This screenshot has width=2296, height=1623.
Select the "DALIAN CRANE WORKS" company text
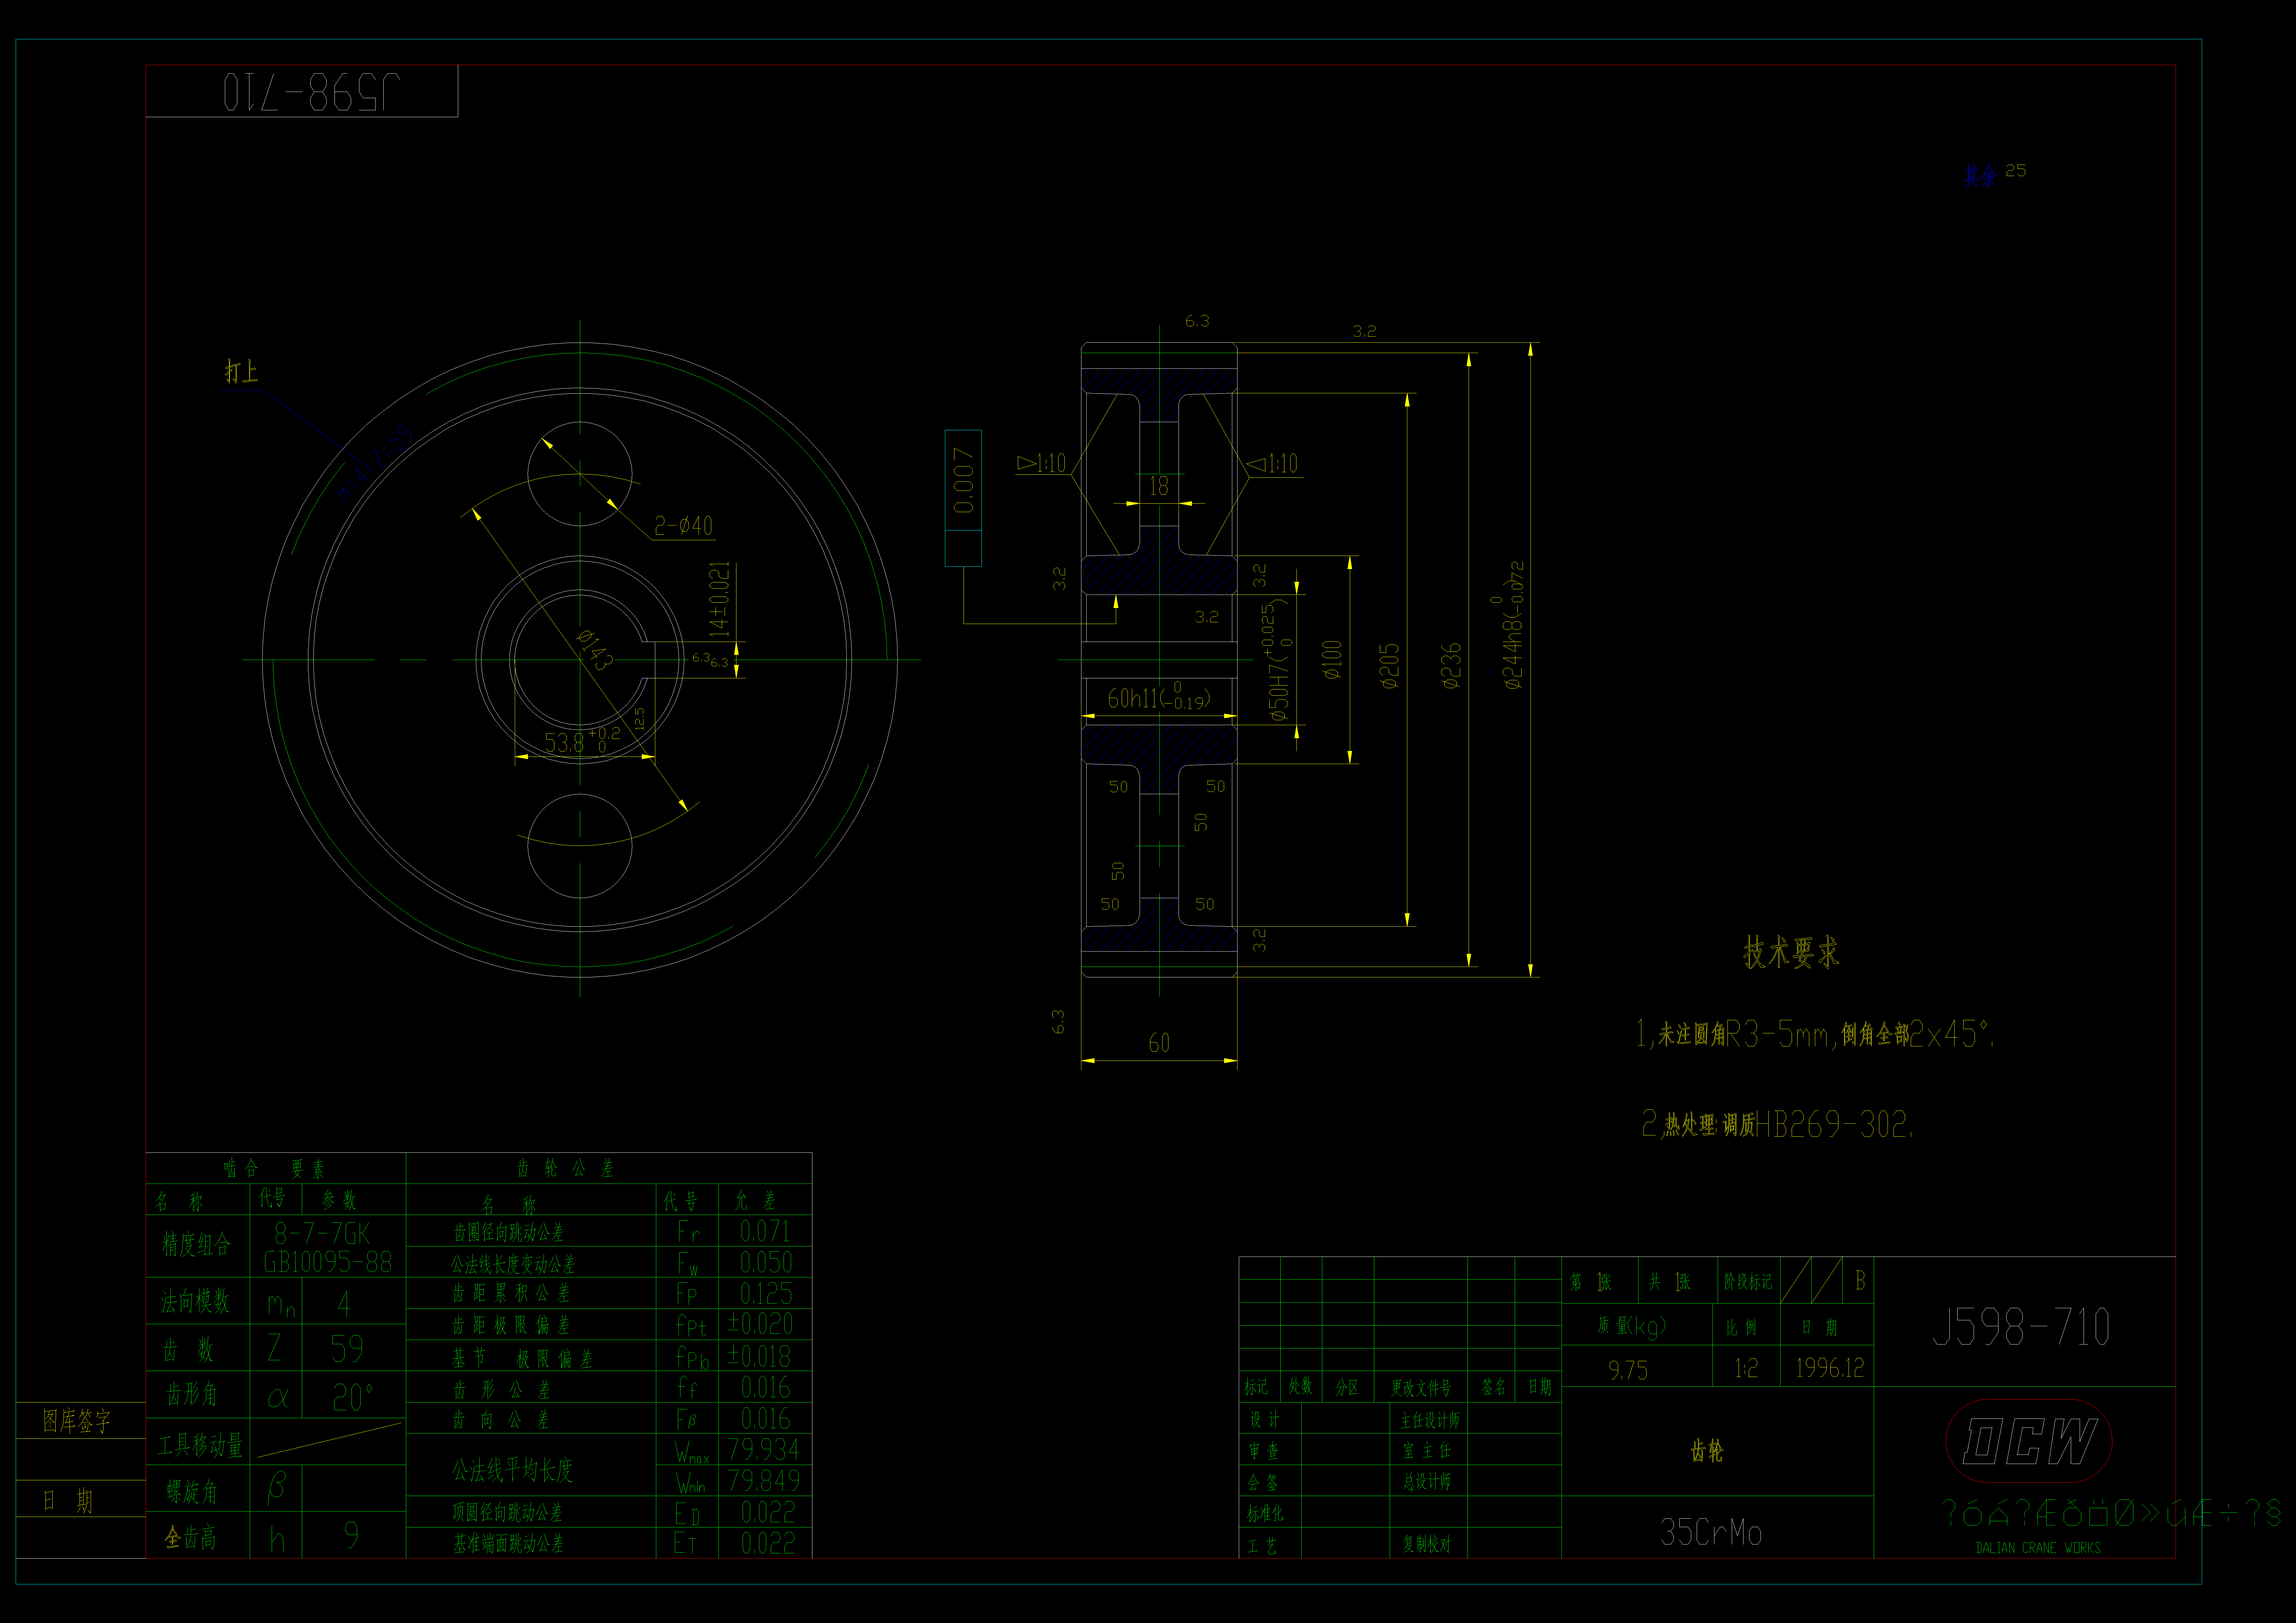click(2038, 1548)
